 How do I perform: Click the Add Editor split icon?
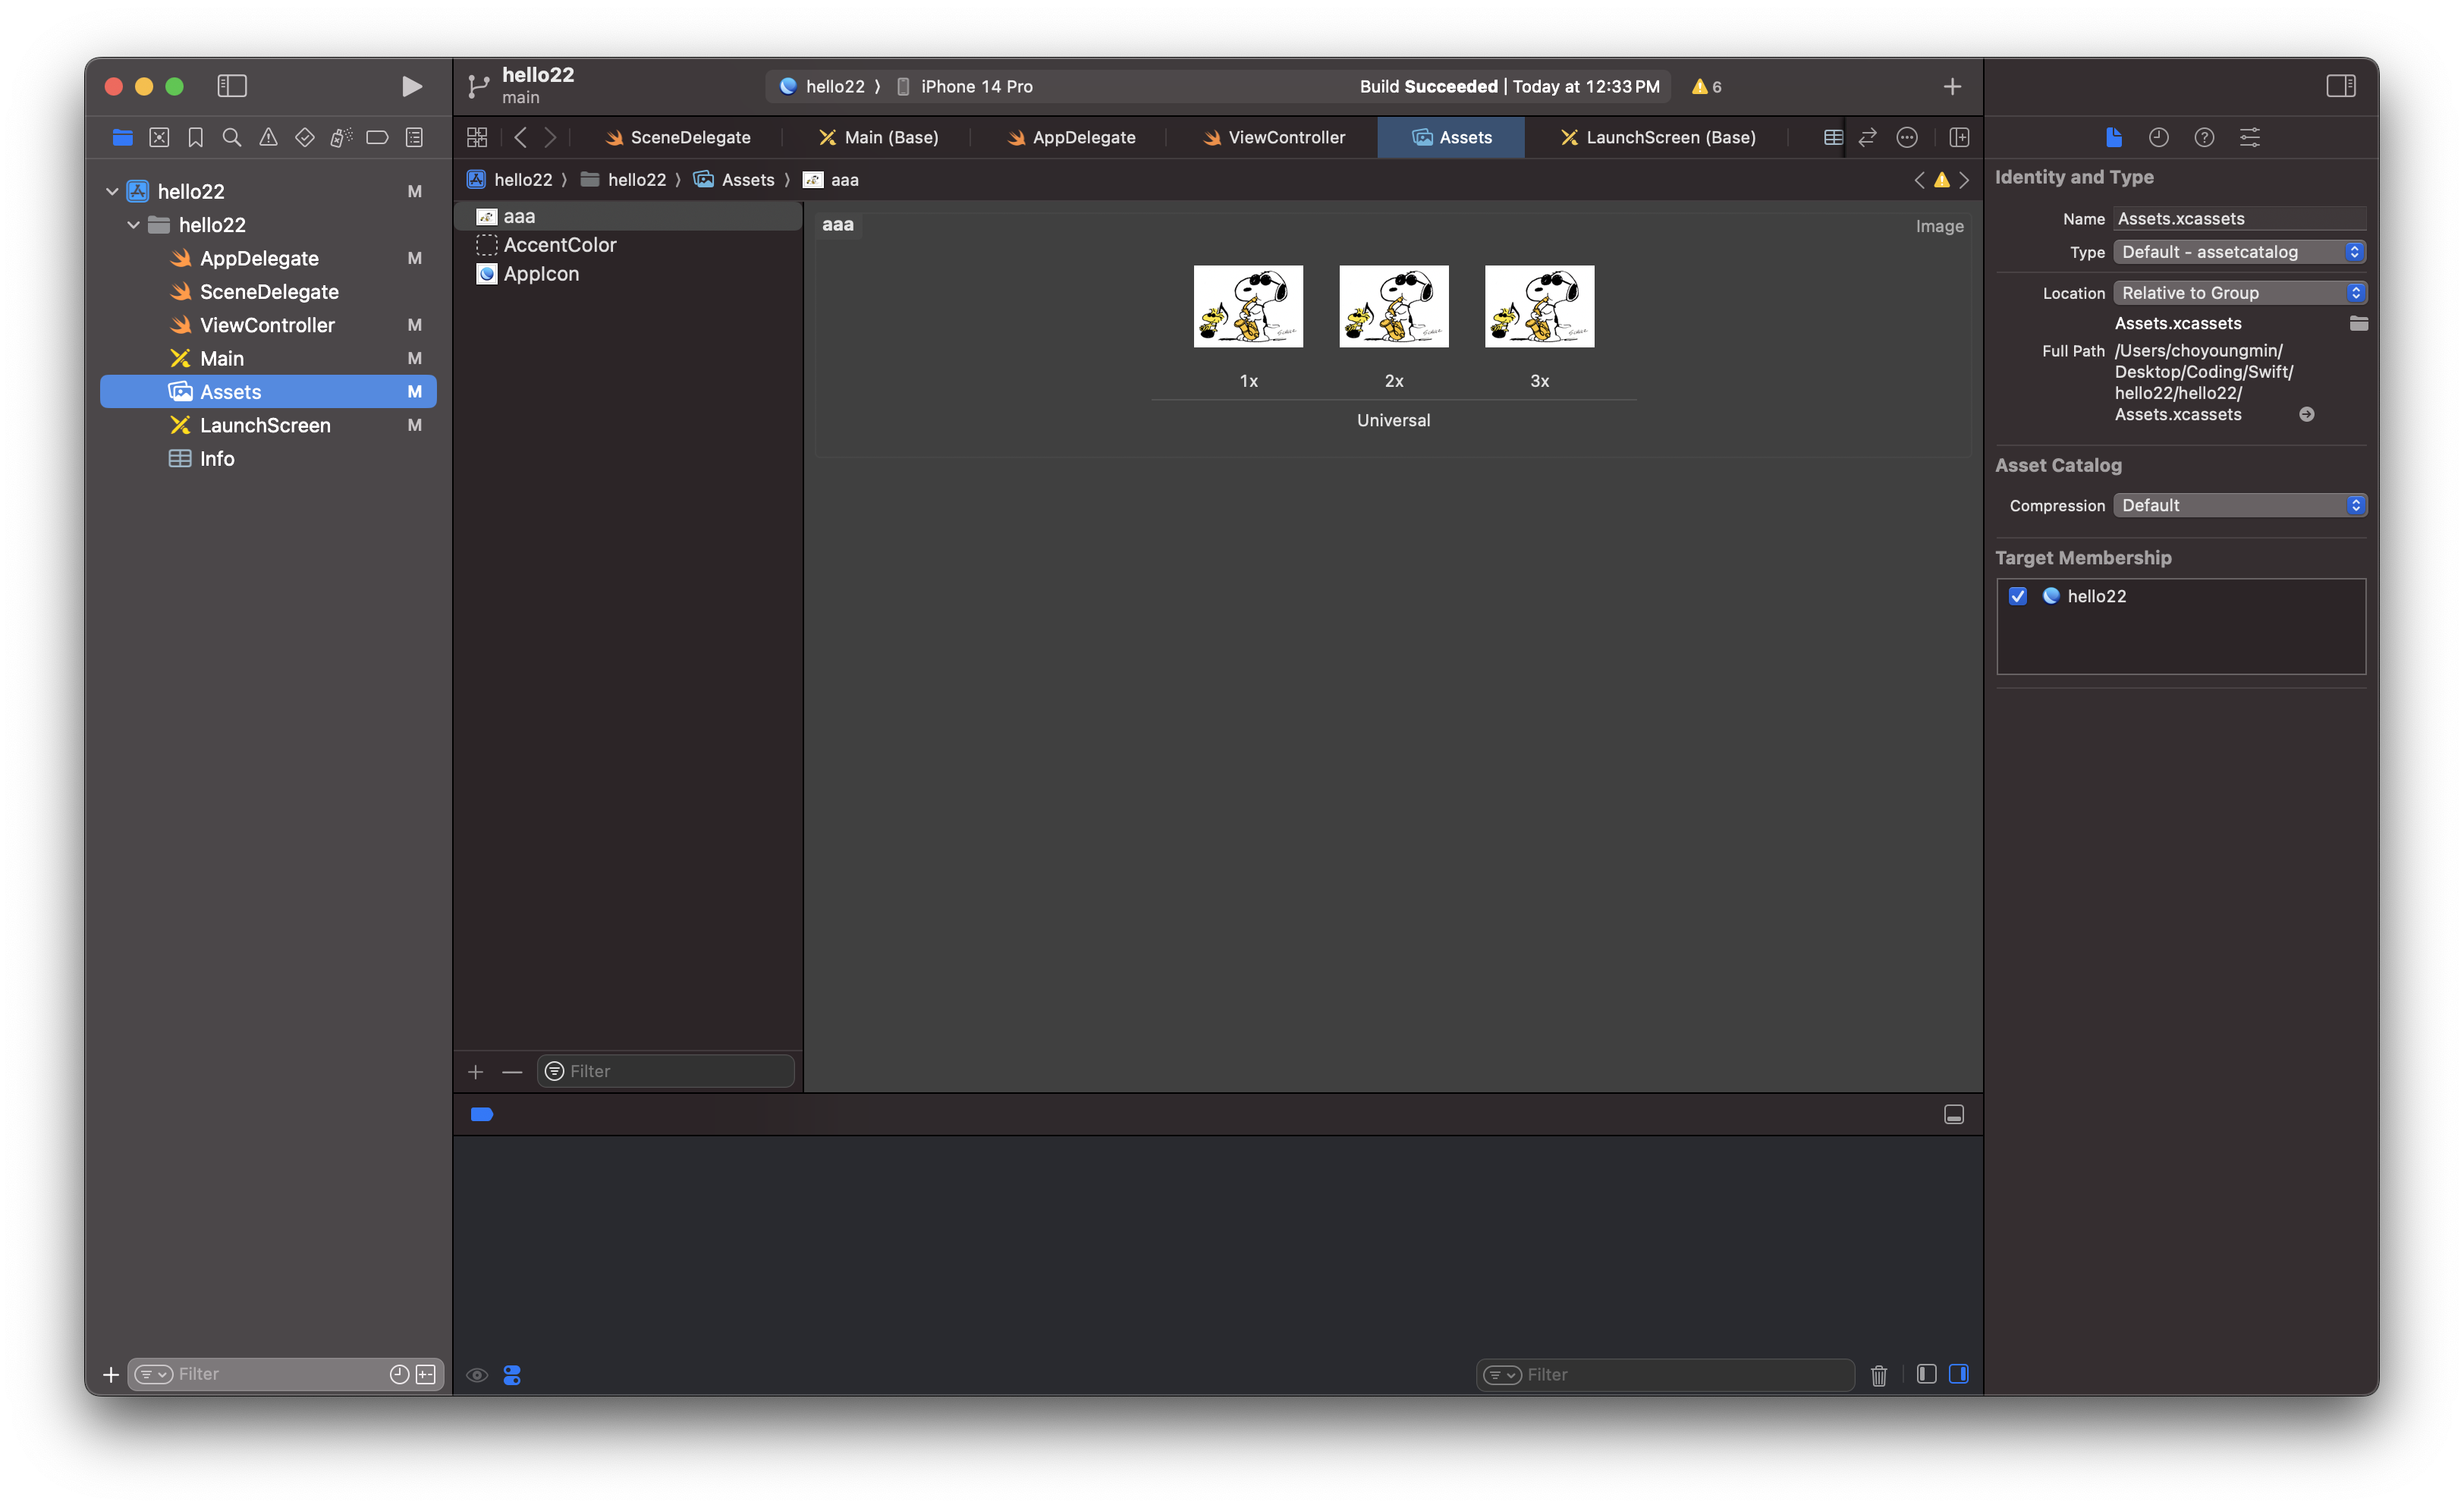point(1959,138)
